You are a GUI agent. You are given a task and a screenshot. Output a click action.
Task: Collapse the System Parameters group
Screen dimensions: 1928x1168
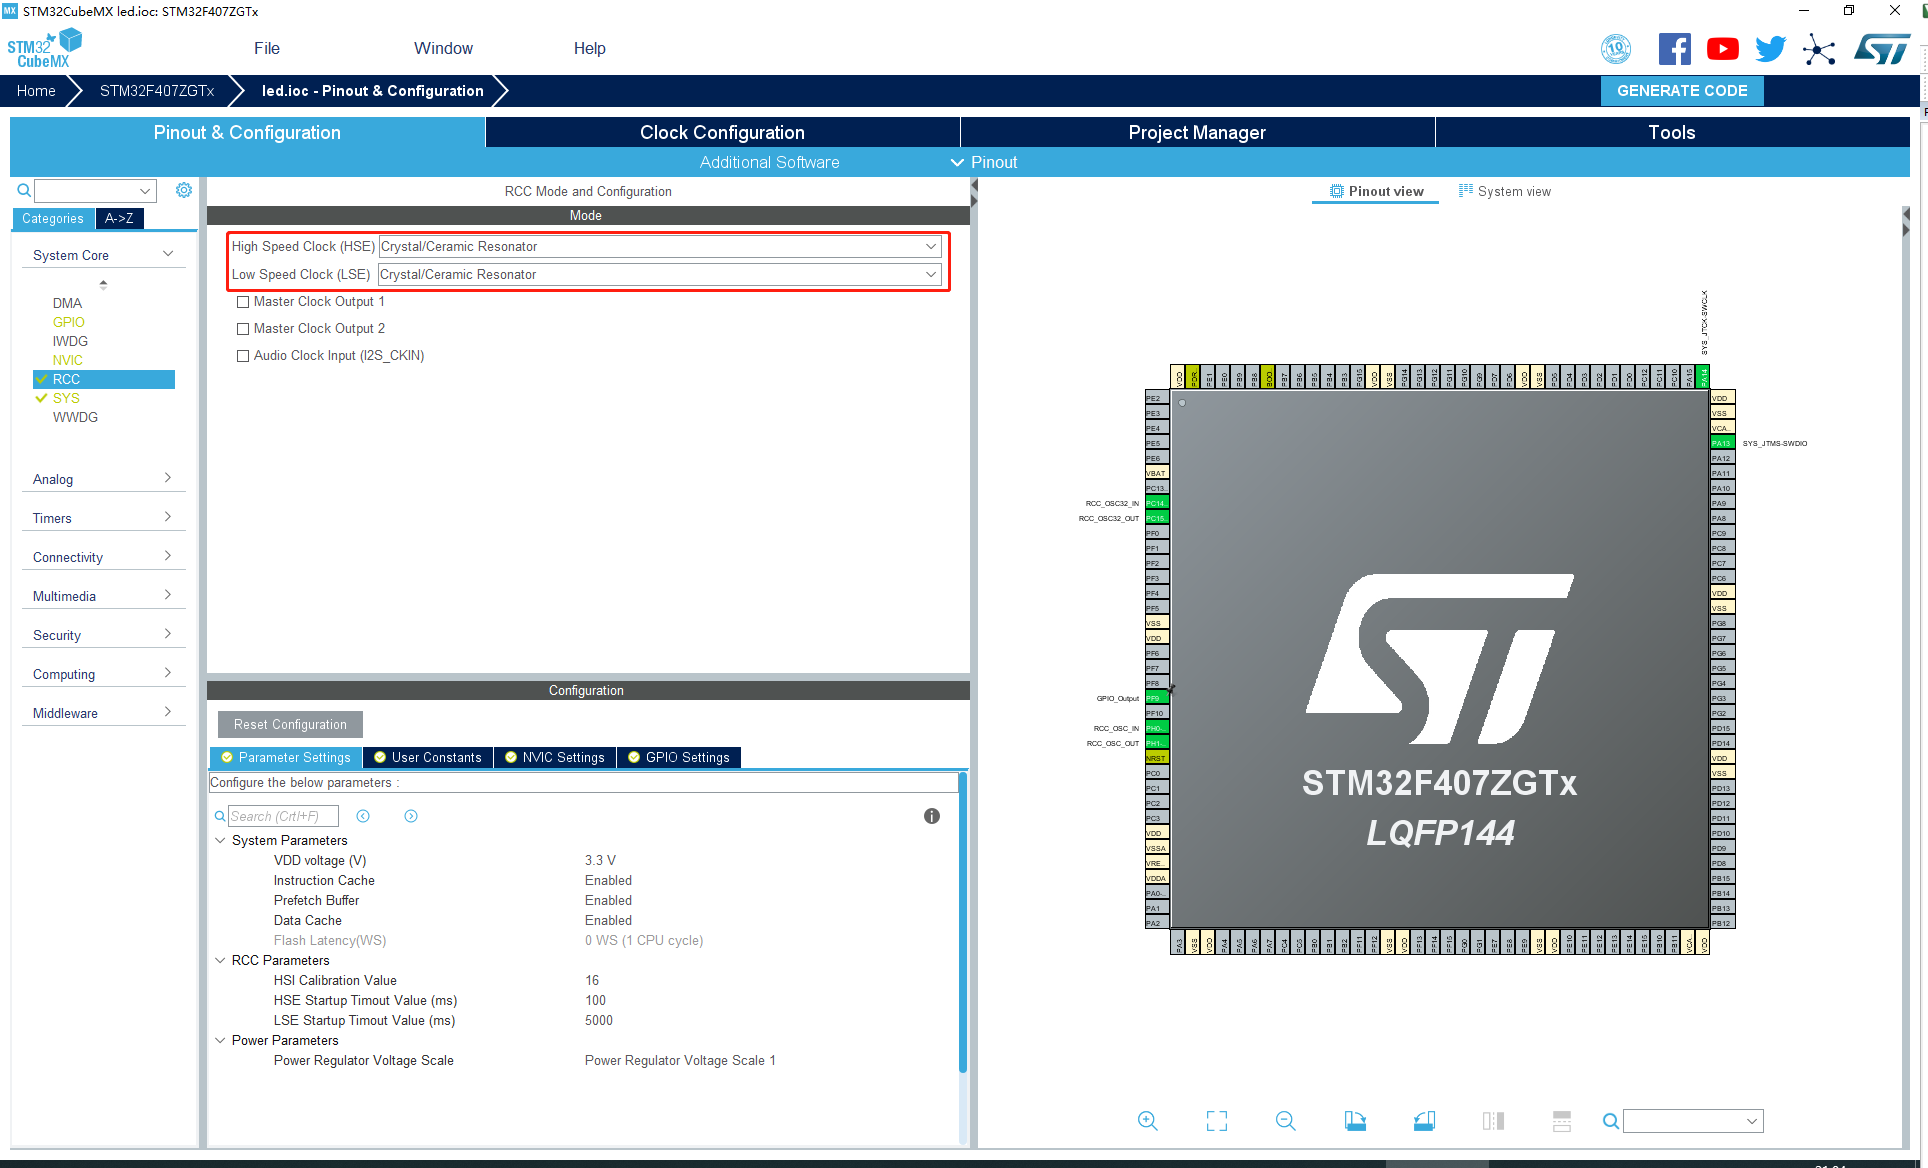[x=221, y=840]
